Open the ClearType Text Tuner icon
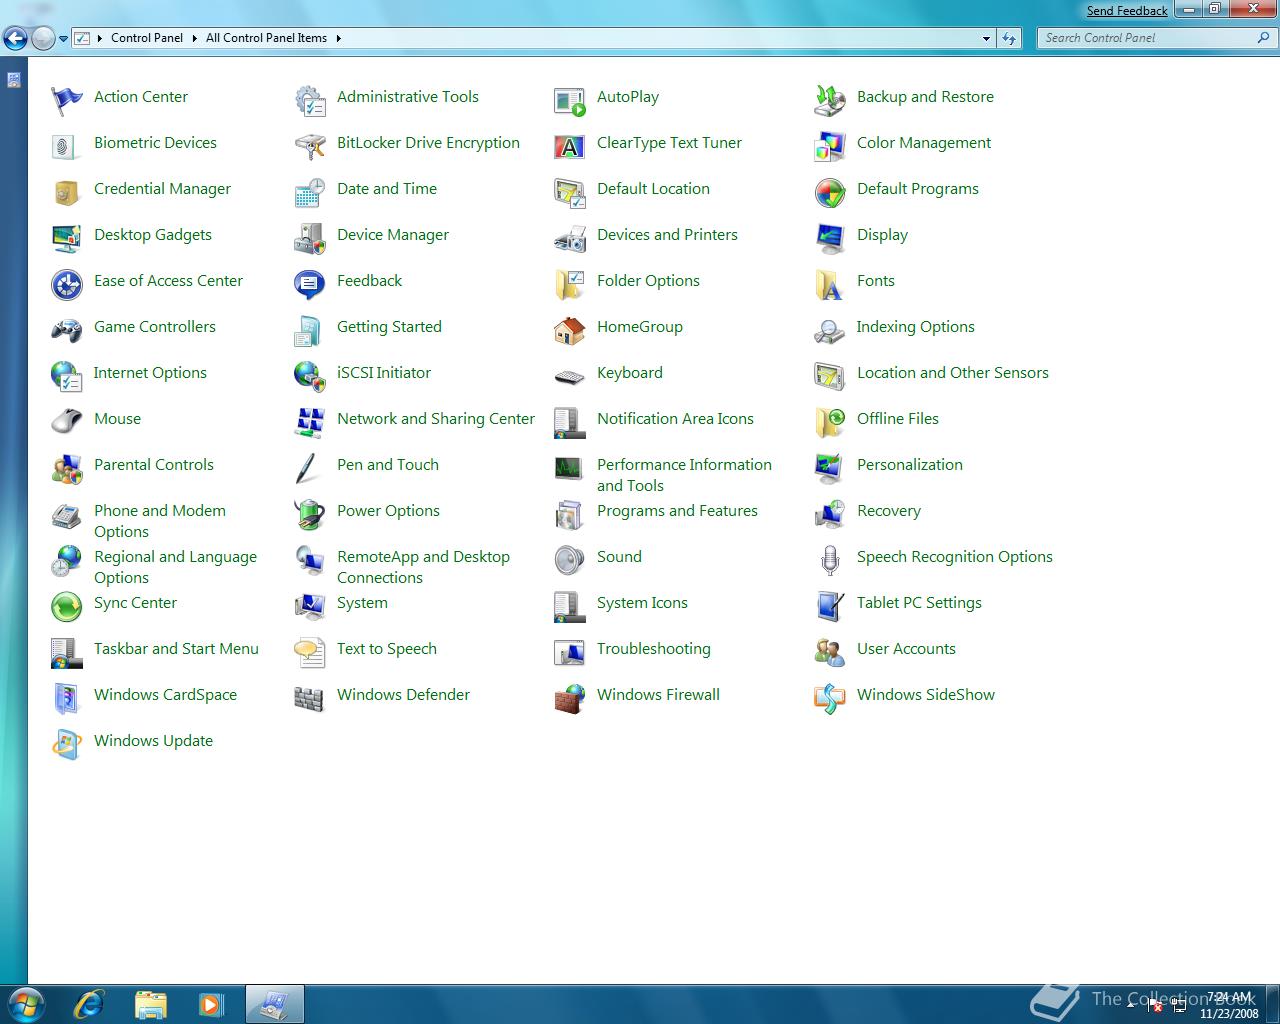1280x1024 pixels. tap(570, 146)
